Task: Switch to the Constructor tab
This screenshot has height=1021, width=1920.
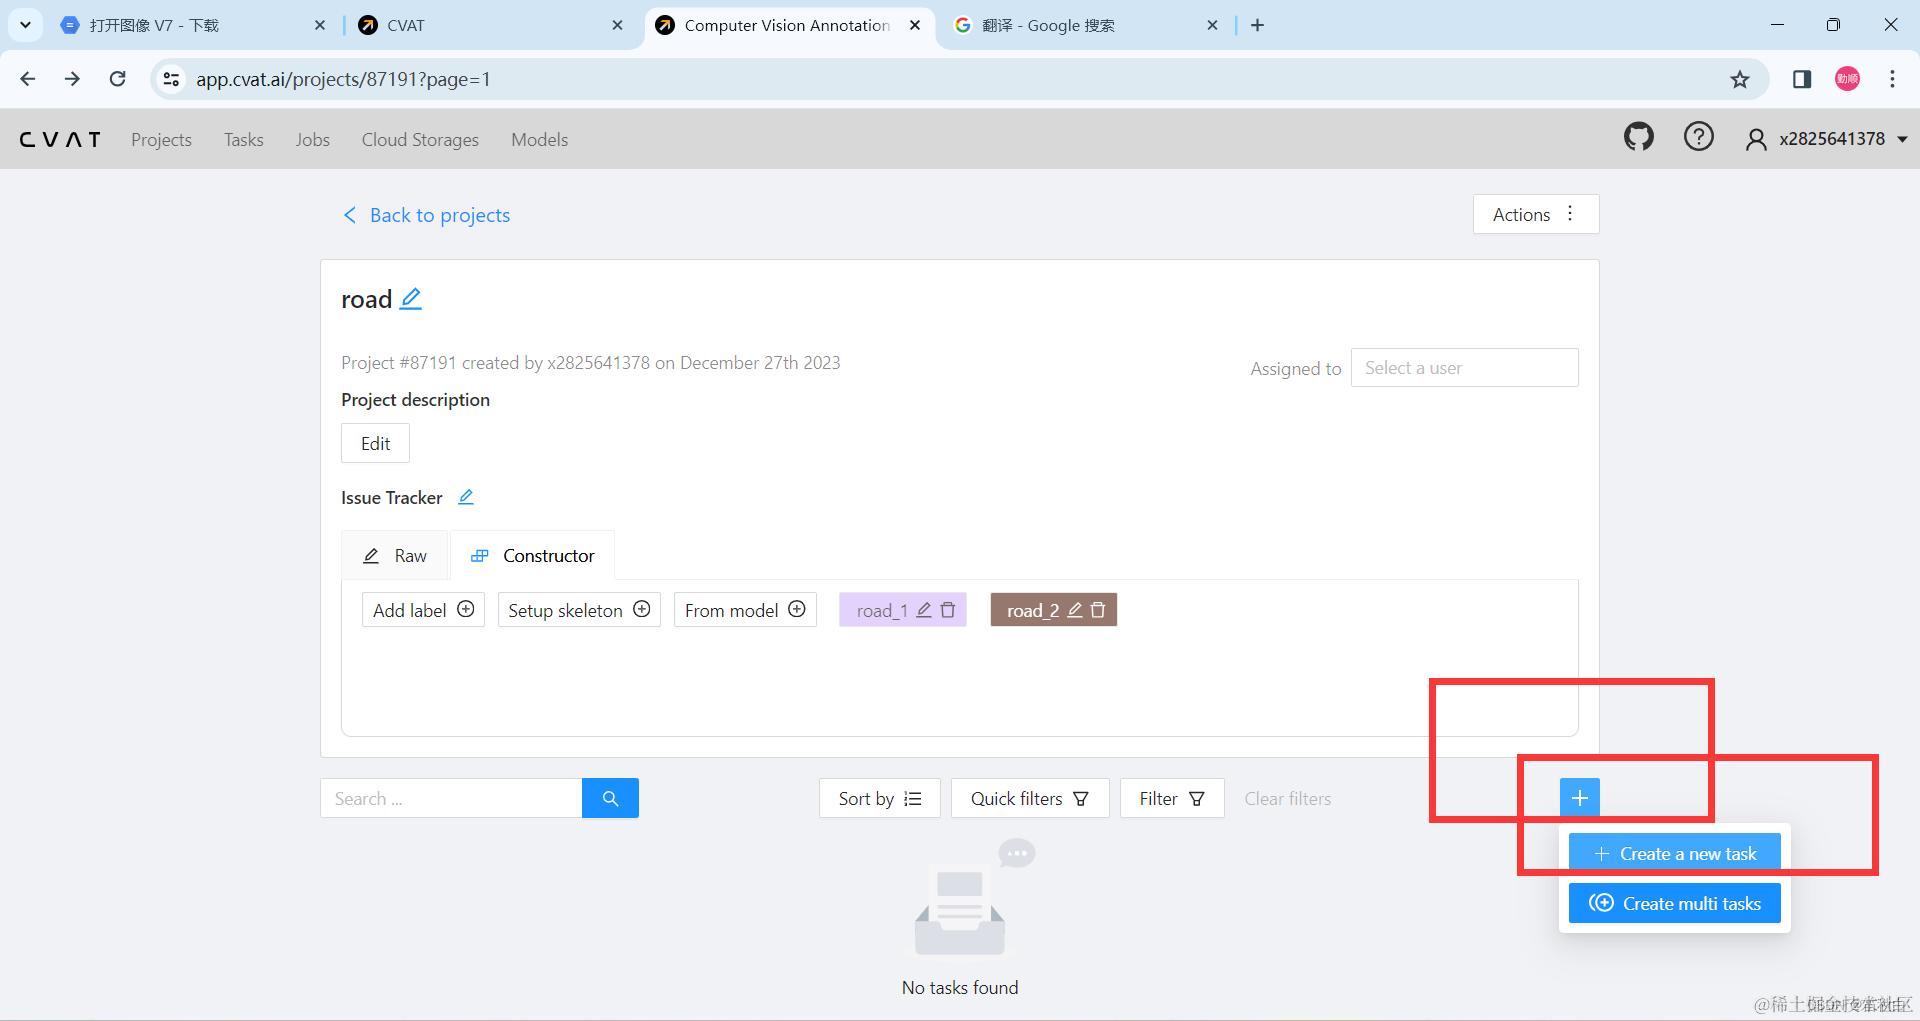Action: [533, 555]
